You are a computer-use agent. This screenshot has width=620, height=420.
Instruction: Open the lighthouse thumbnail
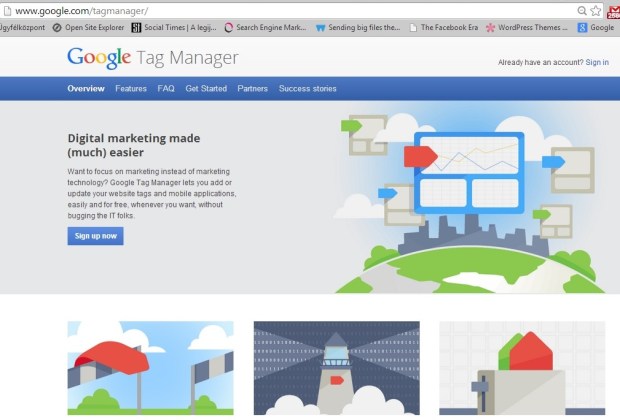(x=336, y=368)
